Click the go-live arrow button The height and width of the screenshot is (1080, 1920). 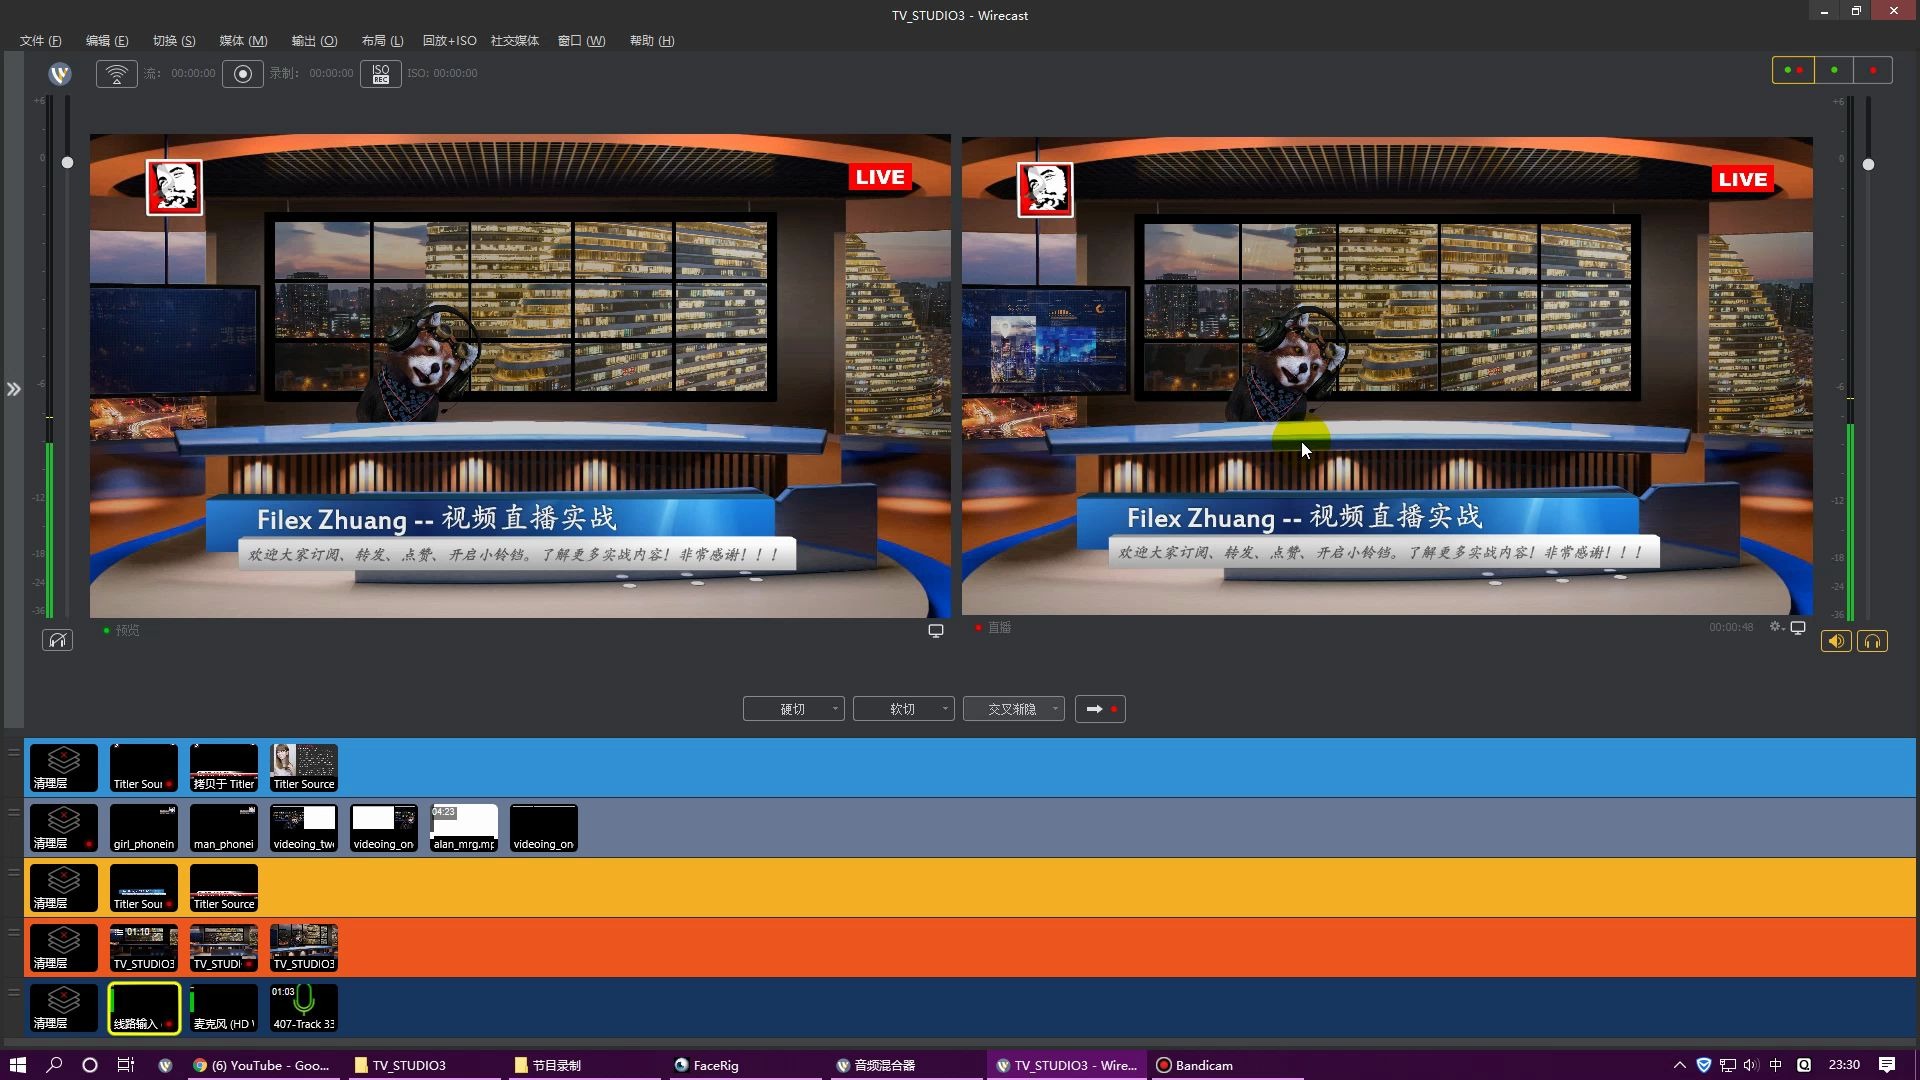[x=1100, y=709]
